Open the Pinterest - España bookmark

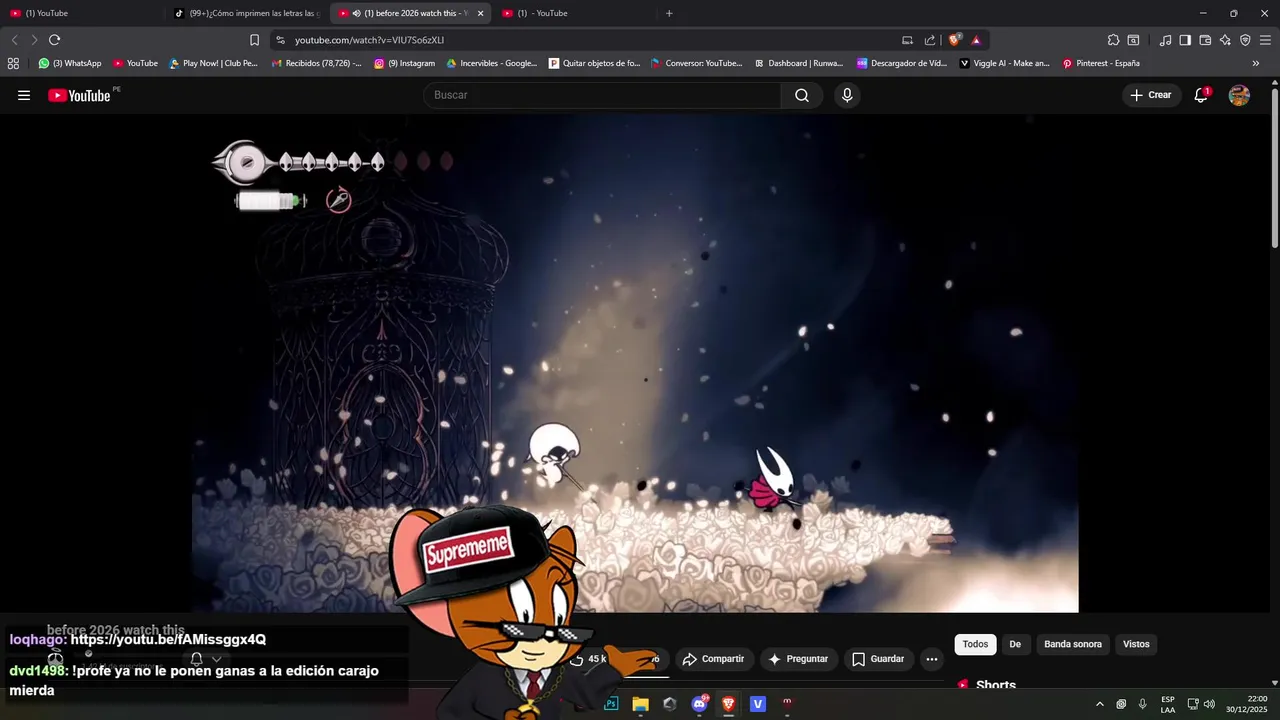pyautogui.click(x=1101, y=63)
